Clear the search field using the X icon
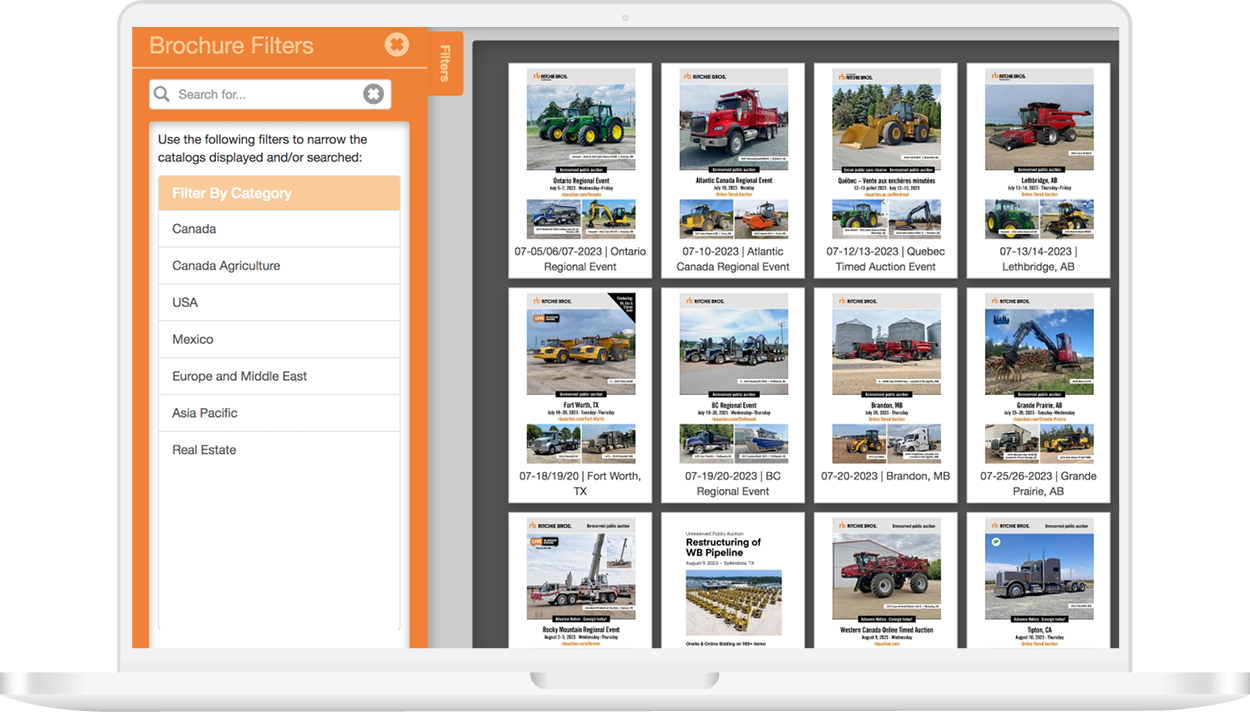The height and width of the screenshot is (712, 1250). (373, 93)
